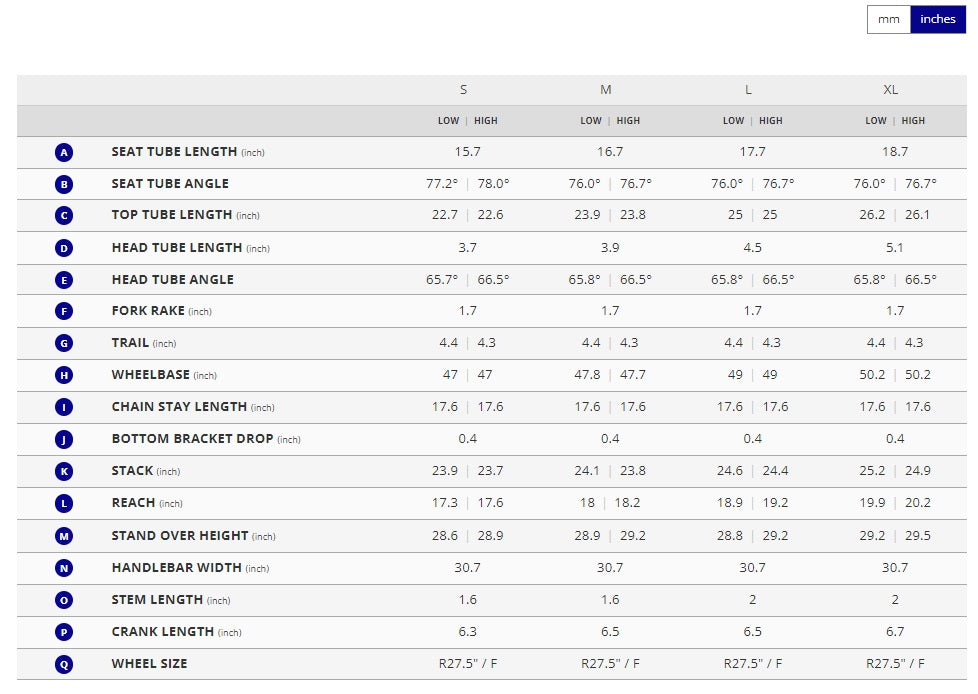Select the letter N handlebar width icon
Image resolution: width=978 pixels, height=694 pixels.
point(64,568)
